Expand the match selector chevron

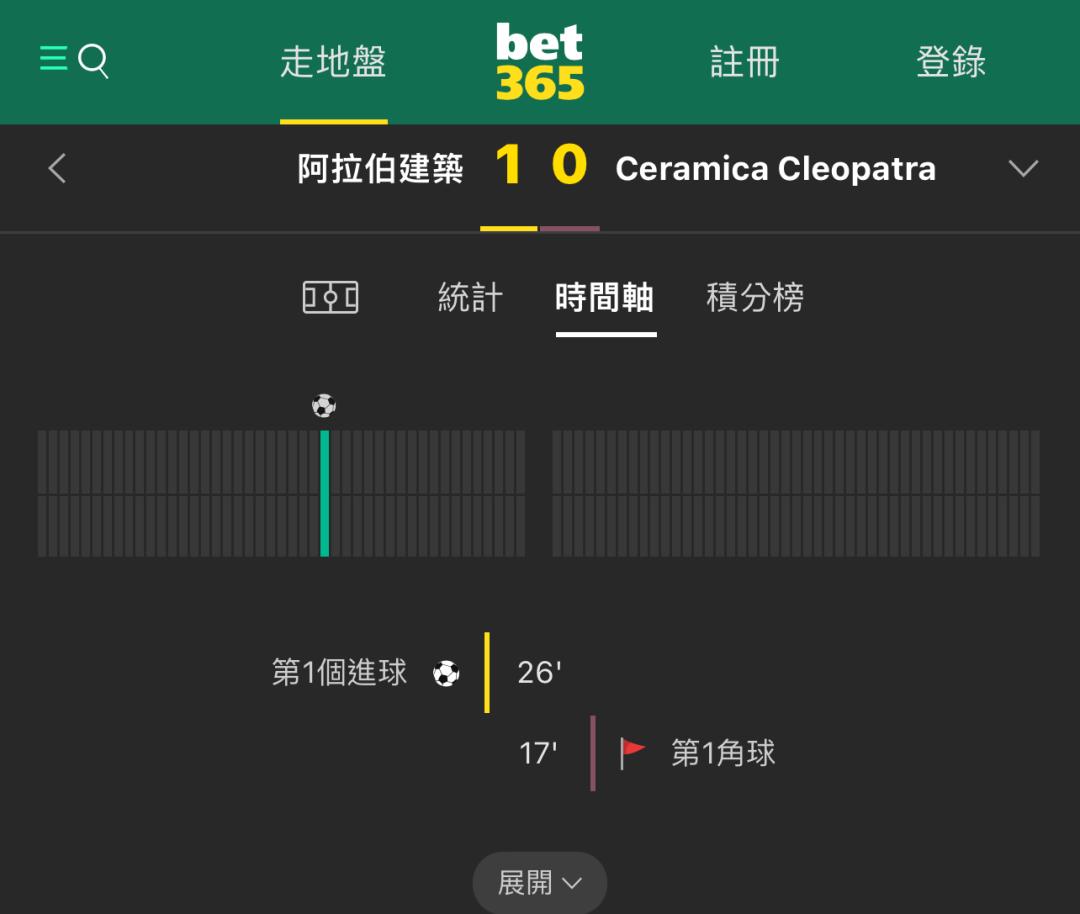coord(1023,168)
